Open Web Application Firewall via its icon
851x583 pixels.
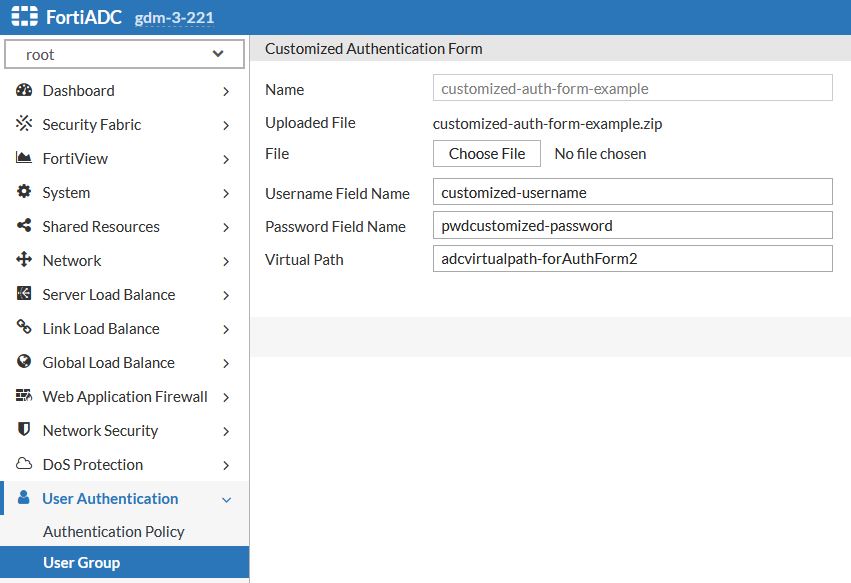(23, 396)
